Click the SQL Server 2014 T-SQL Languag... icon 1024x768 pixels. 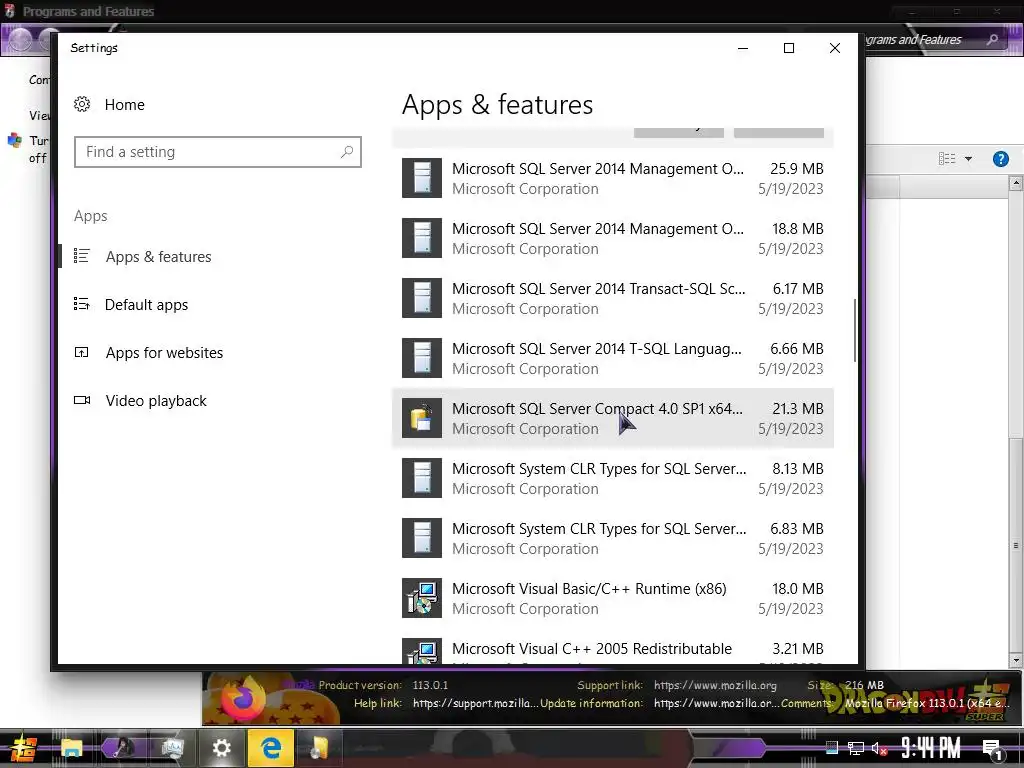tap(422, 358)
